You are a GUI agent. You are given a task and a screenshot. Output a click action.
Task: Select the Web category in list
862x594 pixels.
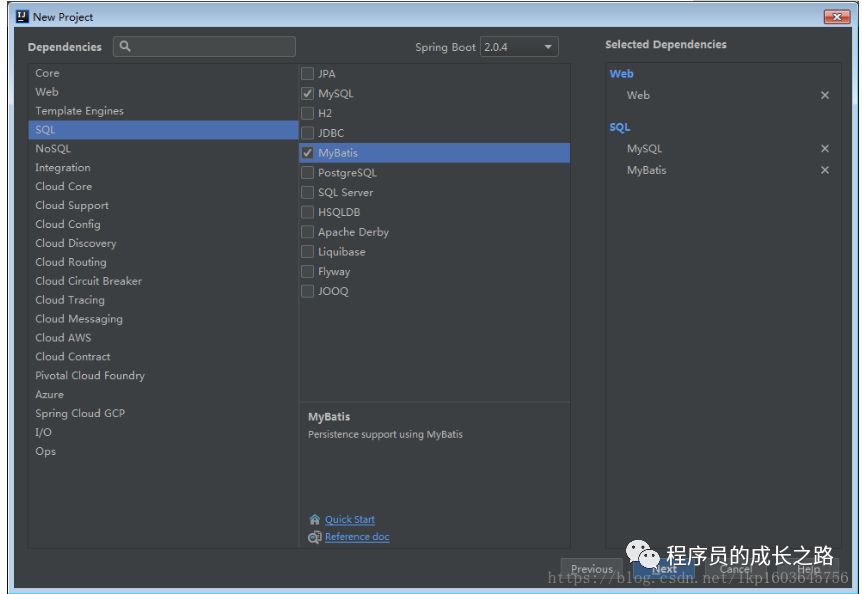[163, 92]
